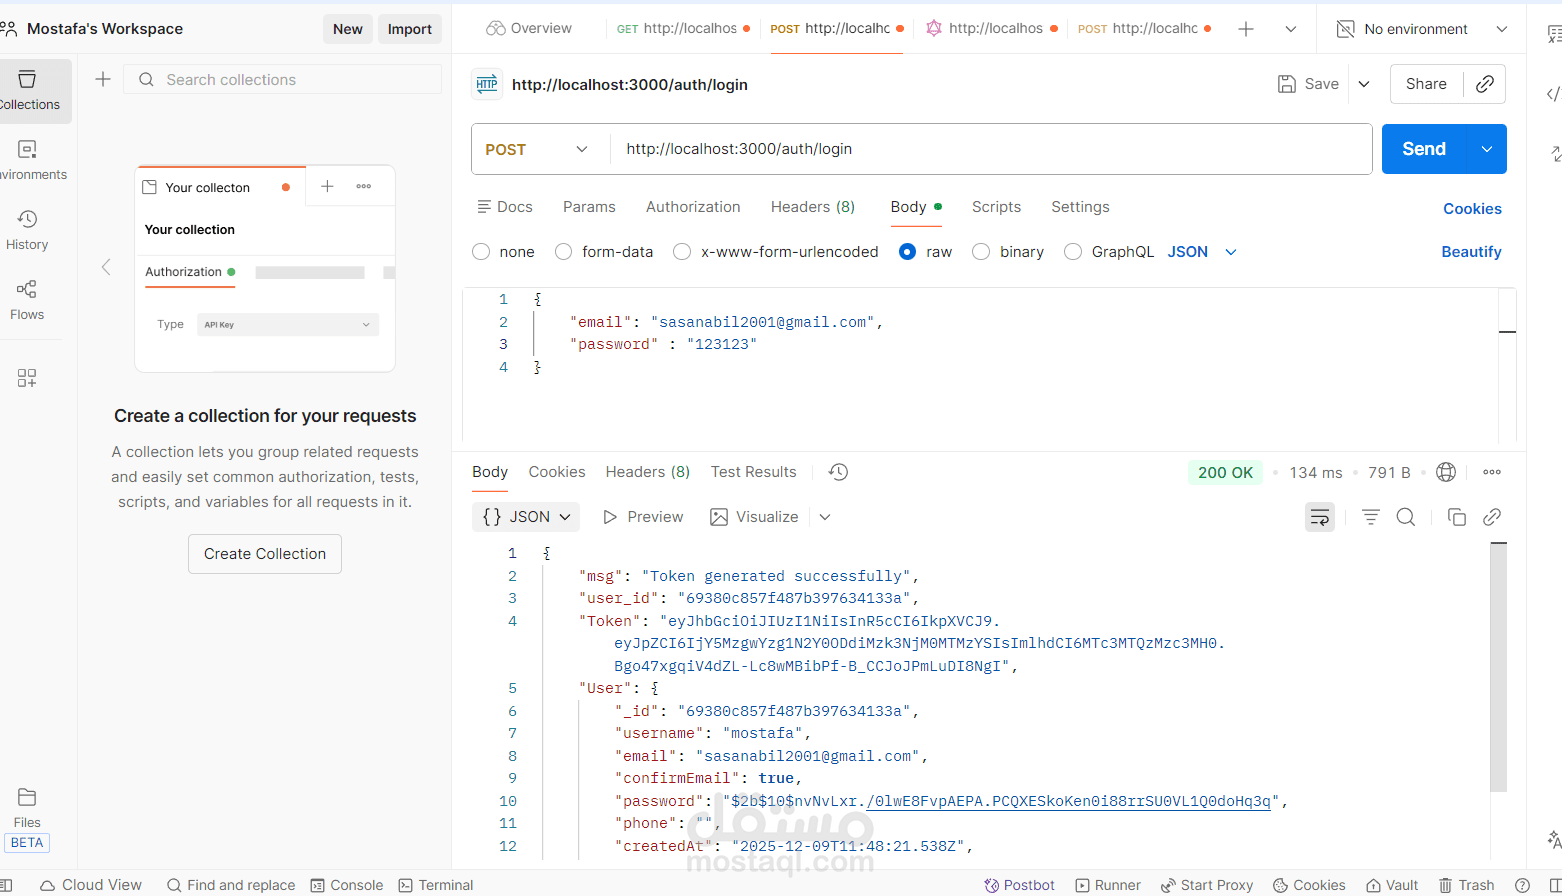Add a new request tab with plus
The image size is (1562, 896).
(1246, 29)
